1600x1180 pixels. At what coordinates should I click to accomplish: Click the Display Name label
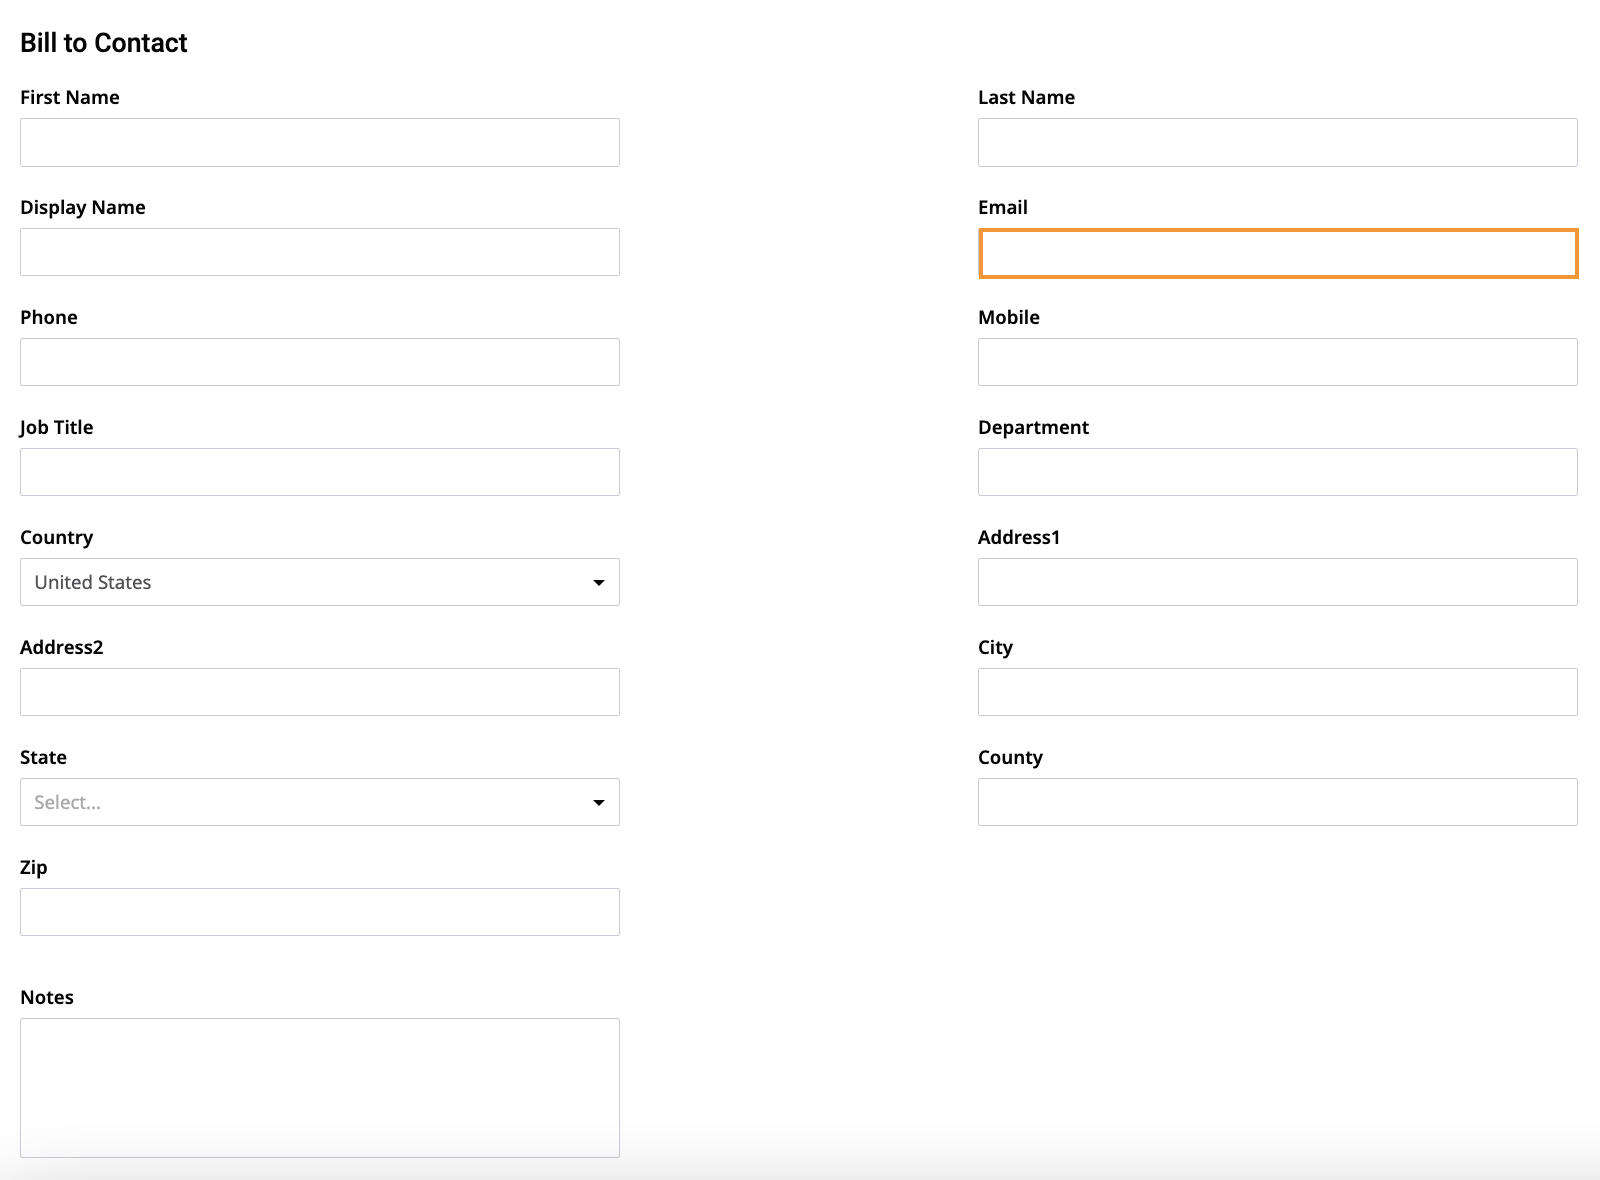tap(83, 208)
